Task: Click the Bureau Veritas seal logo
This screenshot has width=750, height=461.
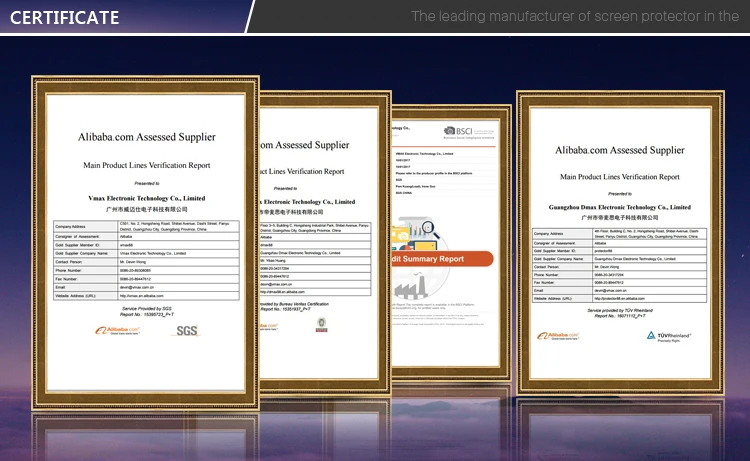Action: (322, 325)
